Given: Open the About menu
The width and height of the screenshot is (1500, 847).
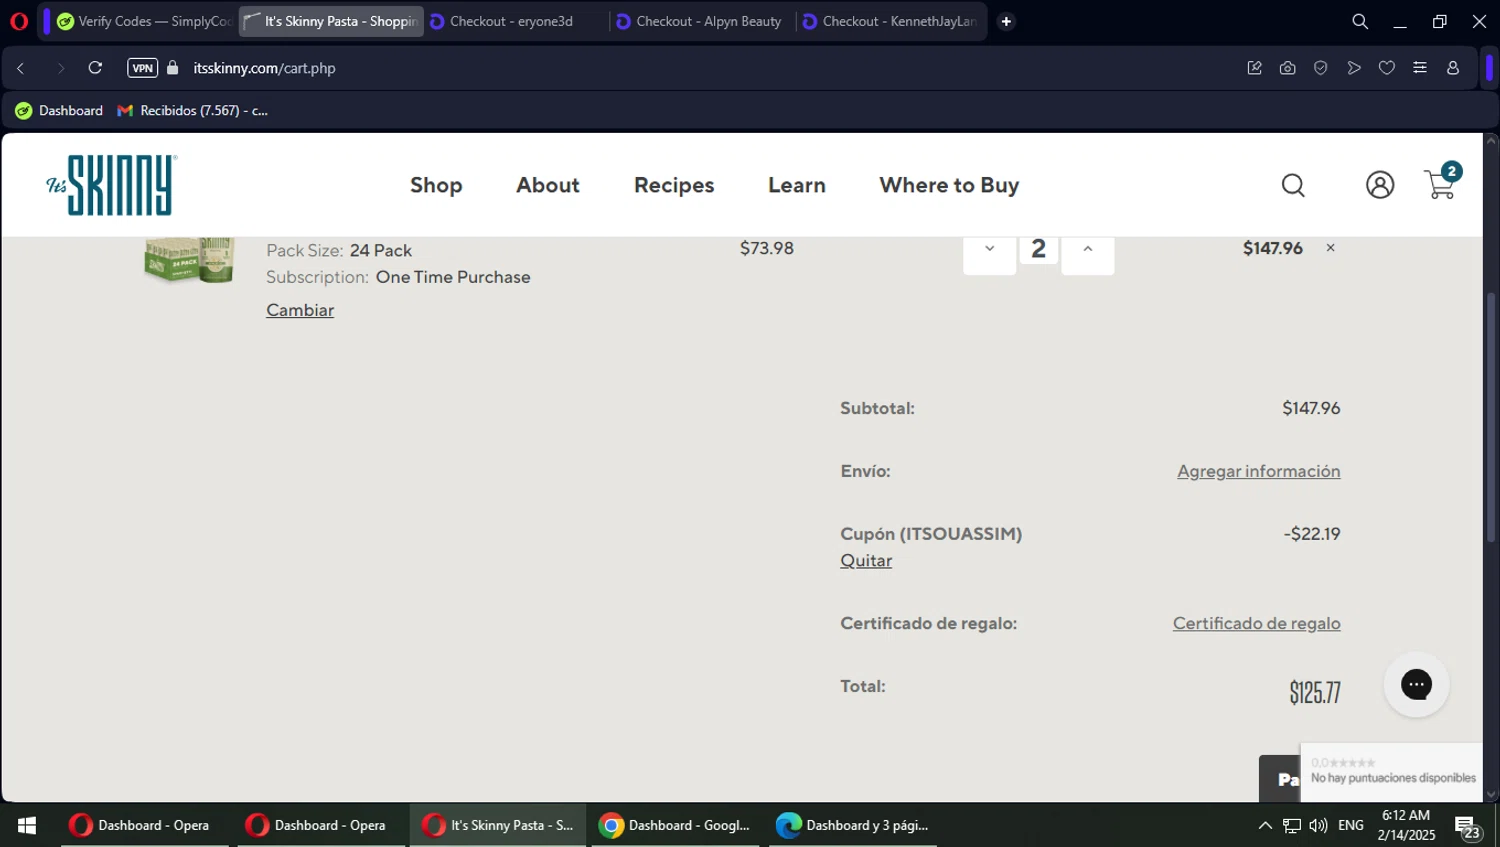Looking at the screenshot, I should pyautogui.click(x=548, y=185).
